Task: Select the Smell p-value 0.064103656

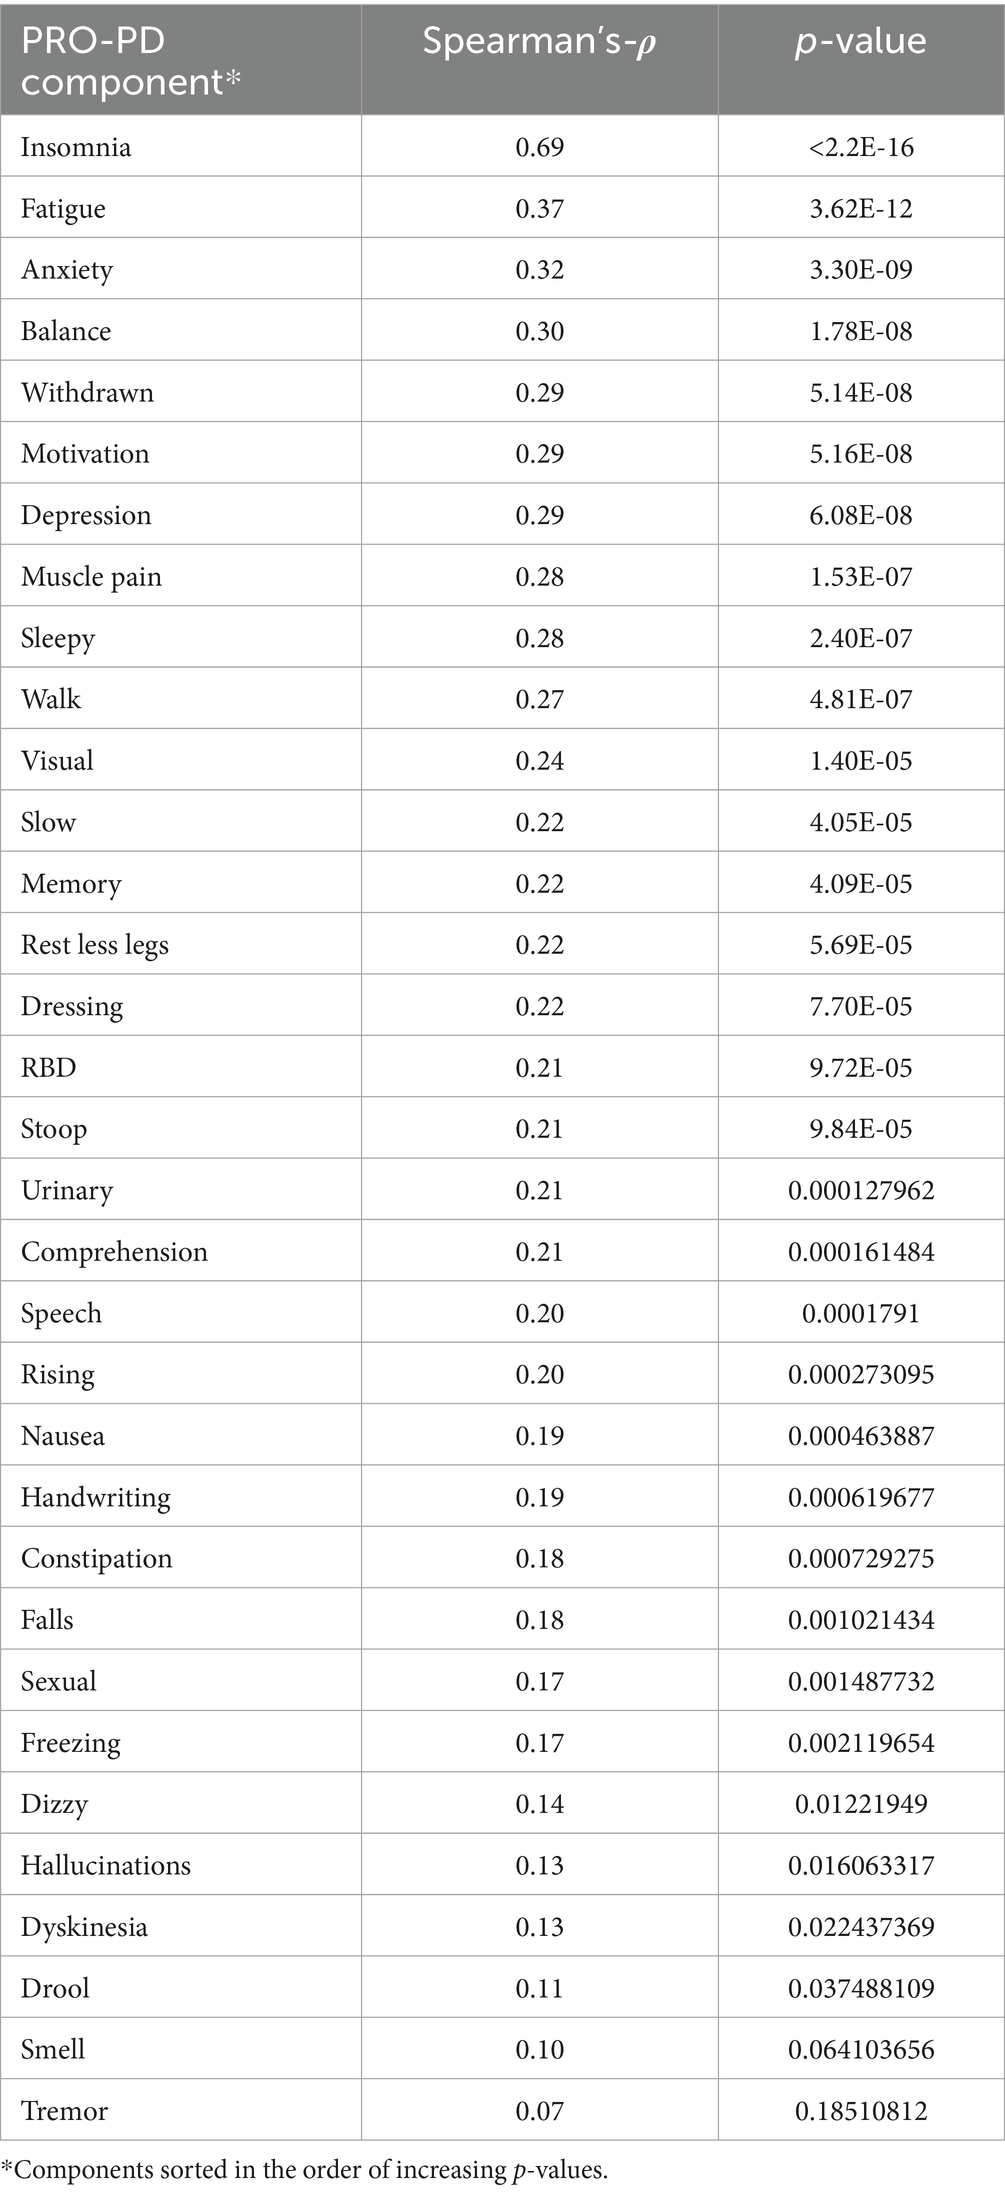Action: [x=861, y=2049]
